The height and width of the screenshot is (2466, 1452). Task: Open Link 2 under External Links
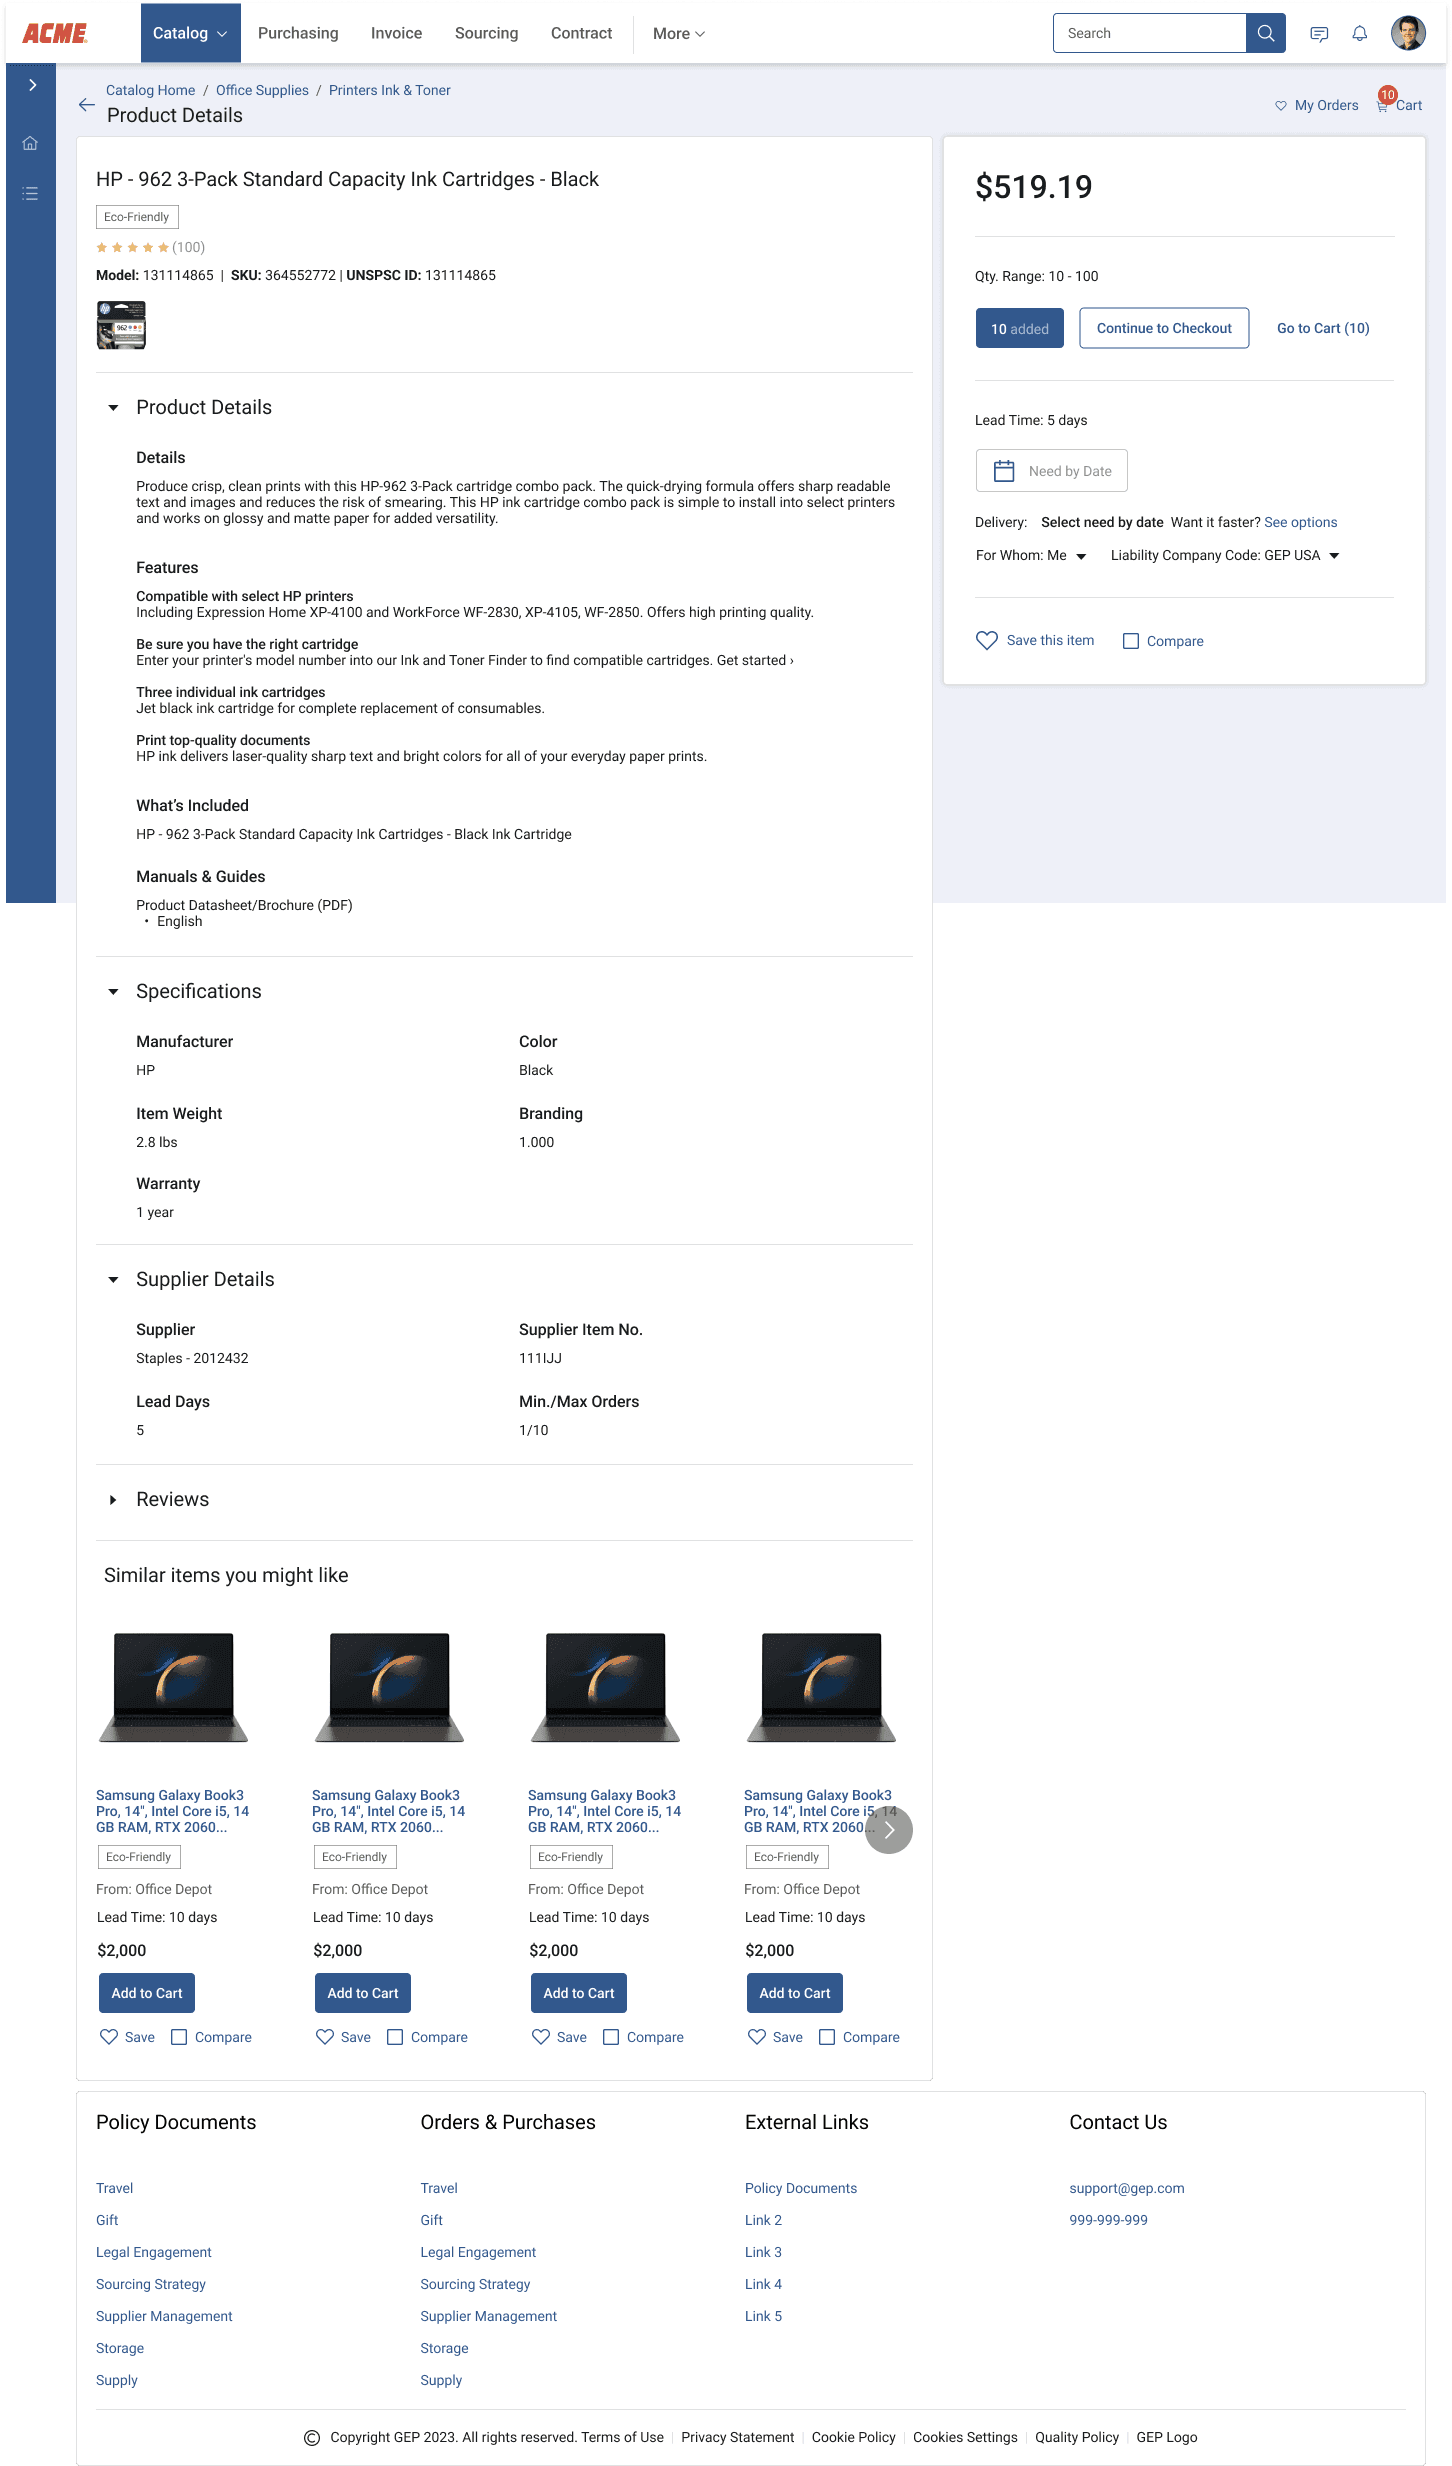(x=763, y=2220)
